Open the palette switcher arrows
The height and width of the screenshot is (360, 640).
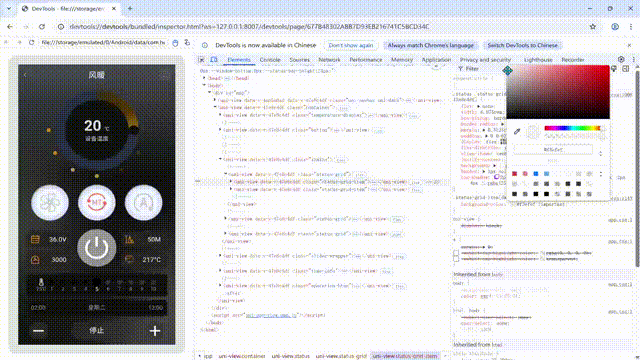pos(601,174)
